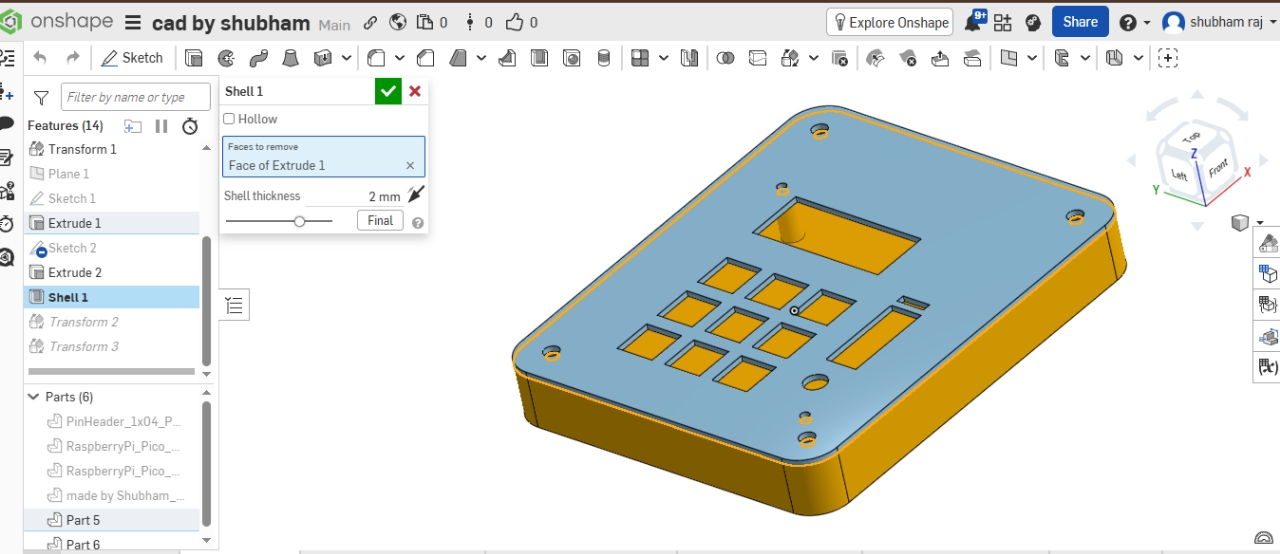1280x554 pixels.
Task: Expand the Fillet tool dropdown arrow
Action: point(399,58)
